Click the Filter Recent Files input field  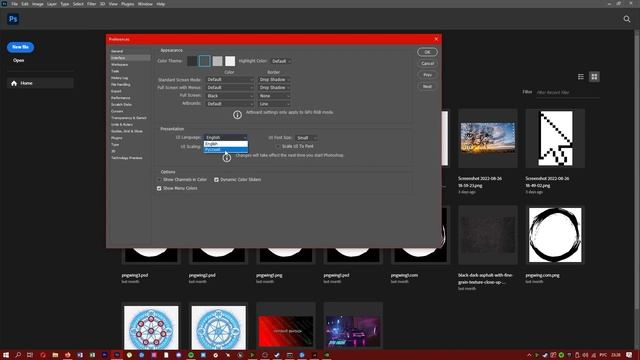pos(567,93)
